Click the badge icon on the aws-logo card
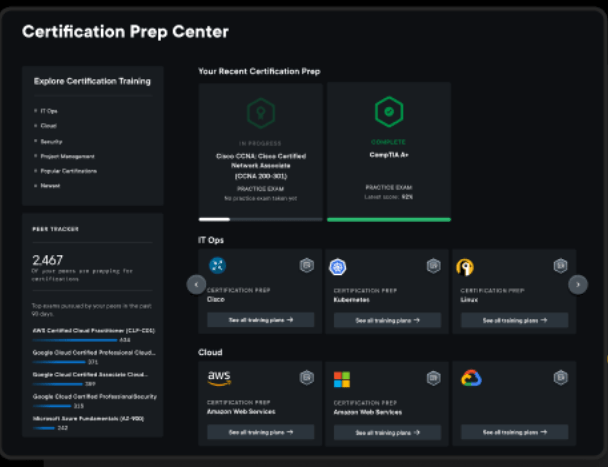 (x=307, y=378)
